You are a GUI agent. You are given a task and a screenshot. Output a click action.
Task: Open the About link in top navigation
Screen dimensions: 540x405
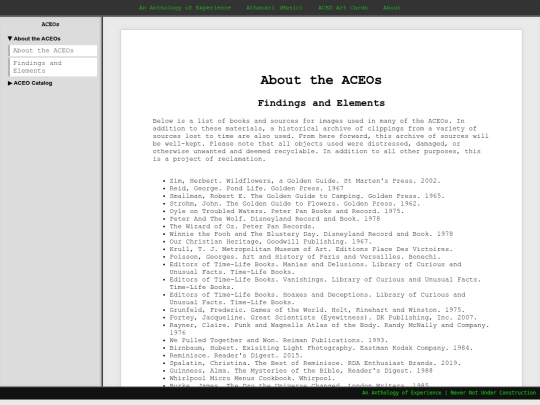(x=392, y=8)
